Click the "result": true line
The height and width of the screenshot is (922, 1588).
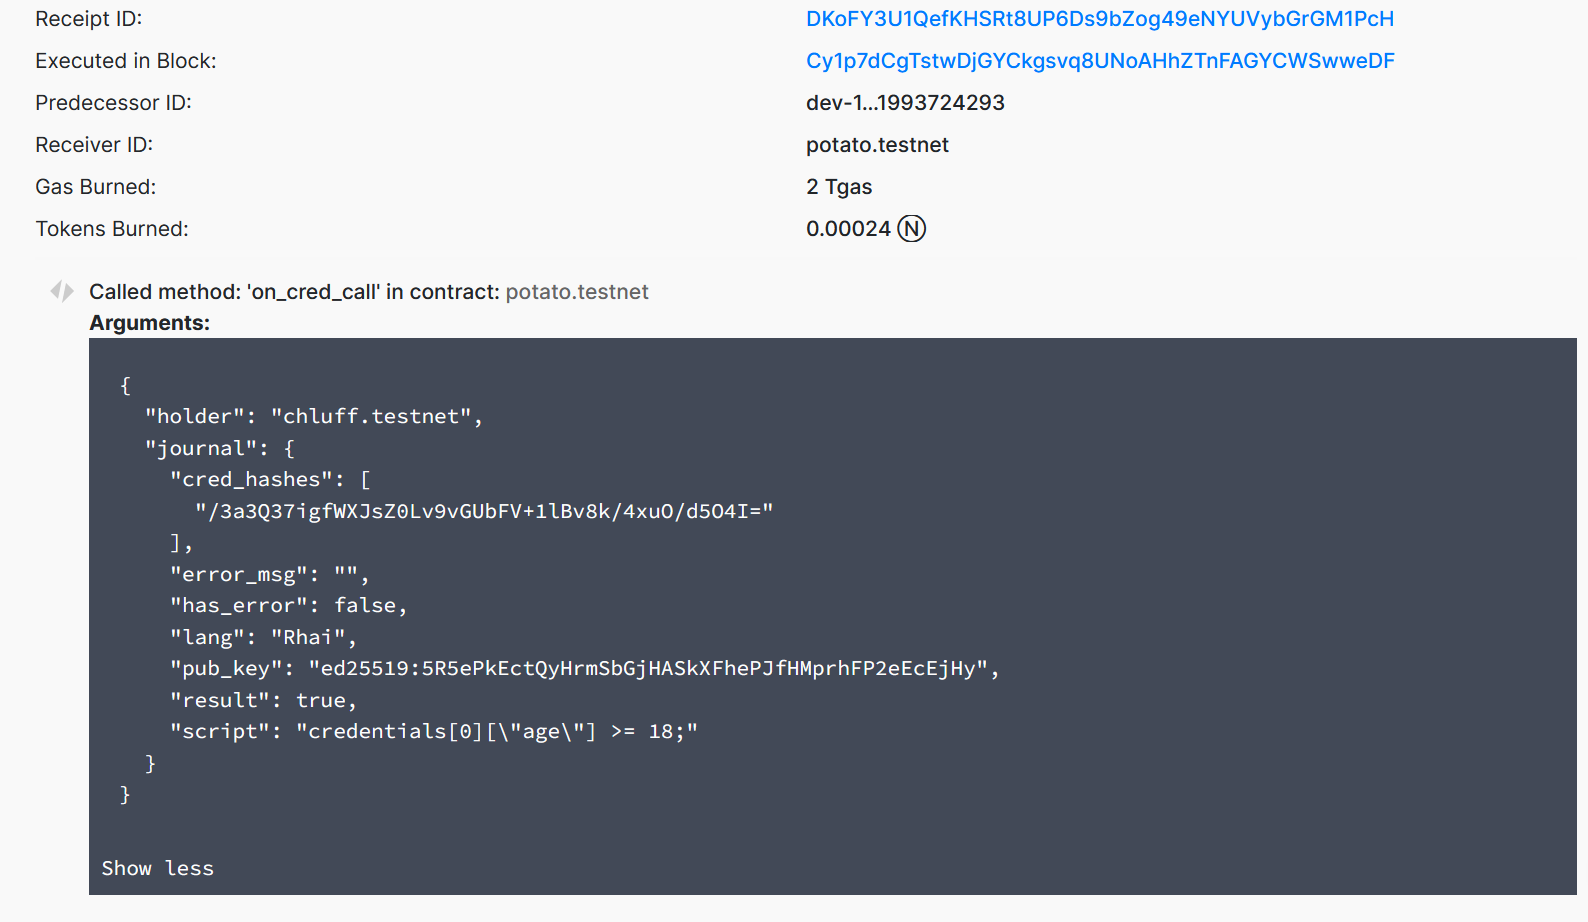pyautogui.click(x=262, y=700)
